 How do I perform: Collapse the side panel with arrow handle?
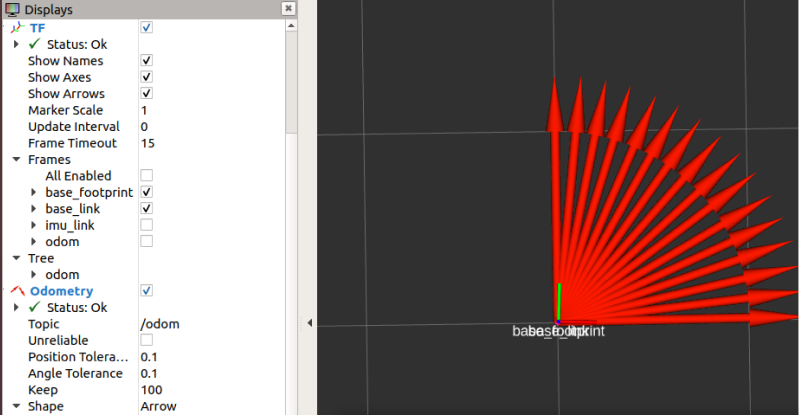(x=309, y=323)
